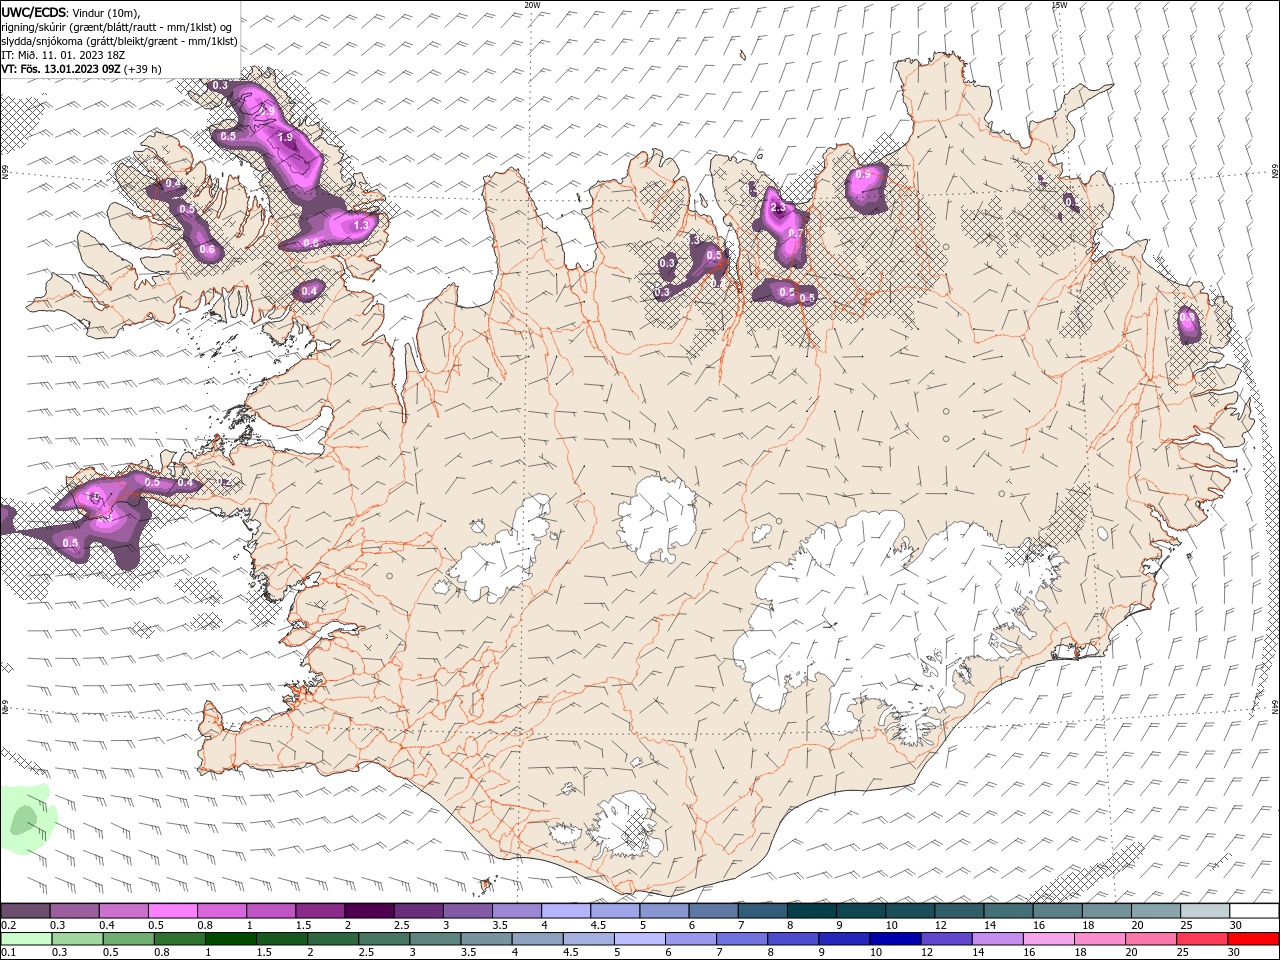Viewport: 1280px width, 960px height.
Task: Click the dark navy 10 swatch in rain legend
Action: coord(895,939)
